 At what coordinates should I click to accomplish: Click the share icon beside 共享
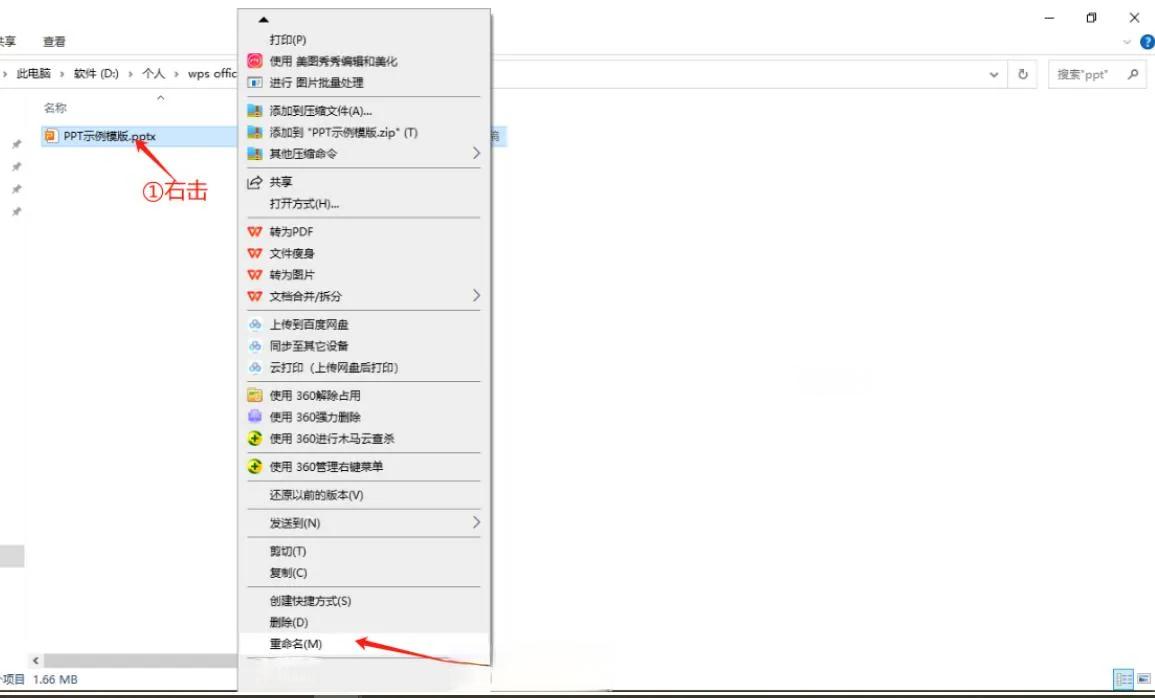[x=254, y=182]
